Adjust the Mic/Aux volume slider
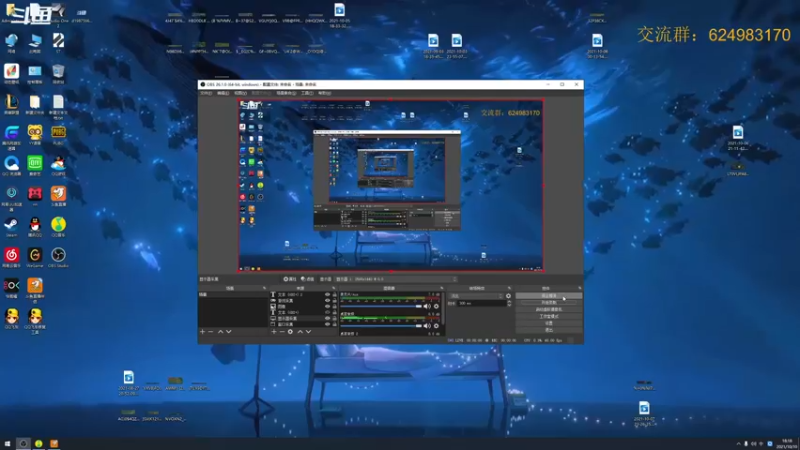The image size is (800, 450). [381, 307]
